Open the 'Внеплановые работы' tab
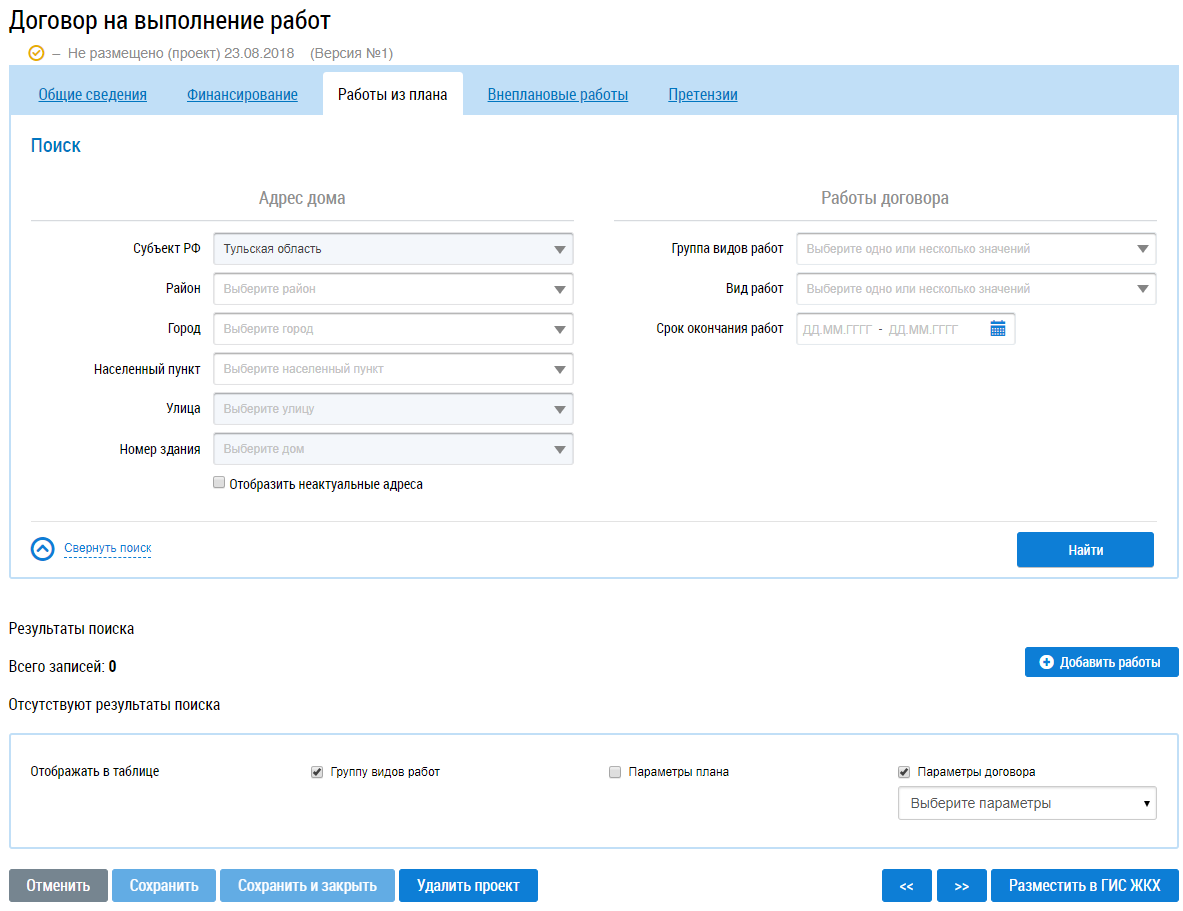1183x911 pixels. (x=557, y=95)
